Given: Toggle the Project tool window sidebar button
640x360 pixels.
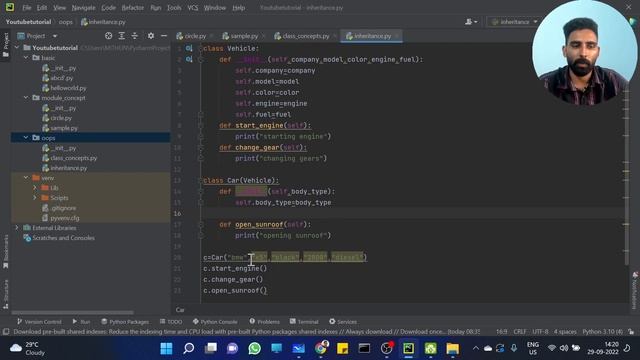Looking at the screenshot, I should pos(6,45).
